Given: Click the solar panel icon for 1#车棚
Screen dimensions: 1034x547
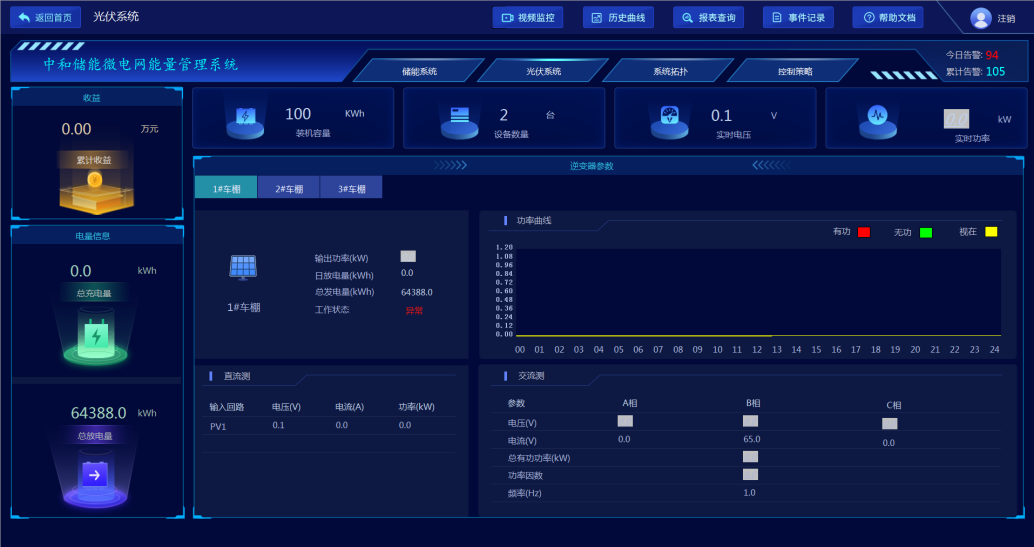Looking at the screenshot, I should tap(243, 267).
